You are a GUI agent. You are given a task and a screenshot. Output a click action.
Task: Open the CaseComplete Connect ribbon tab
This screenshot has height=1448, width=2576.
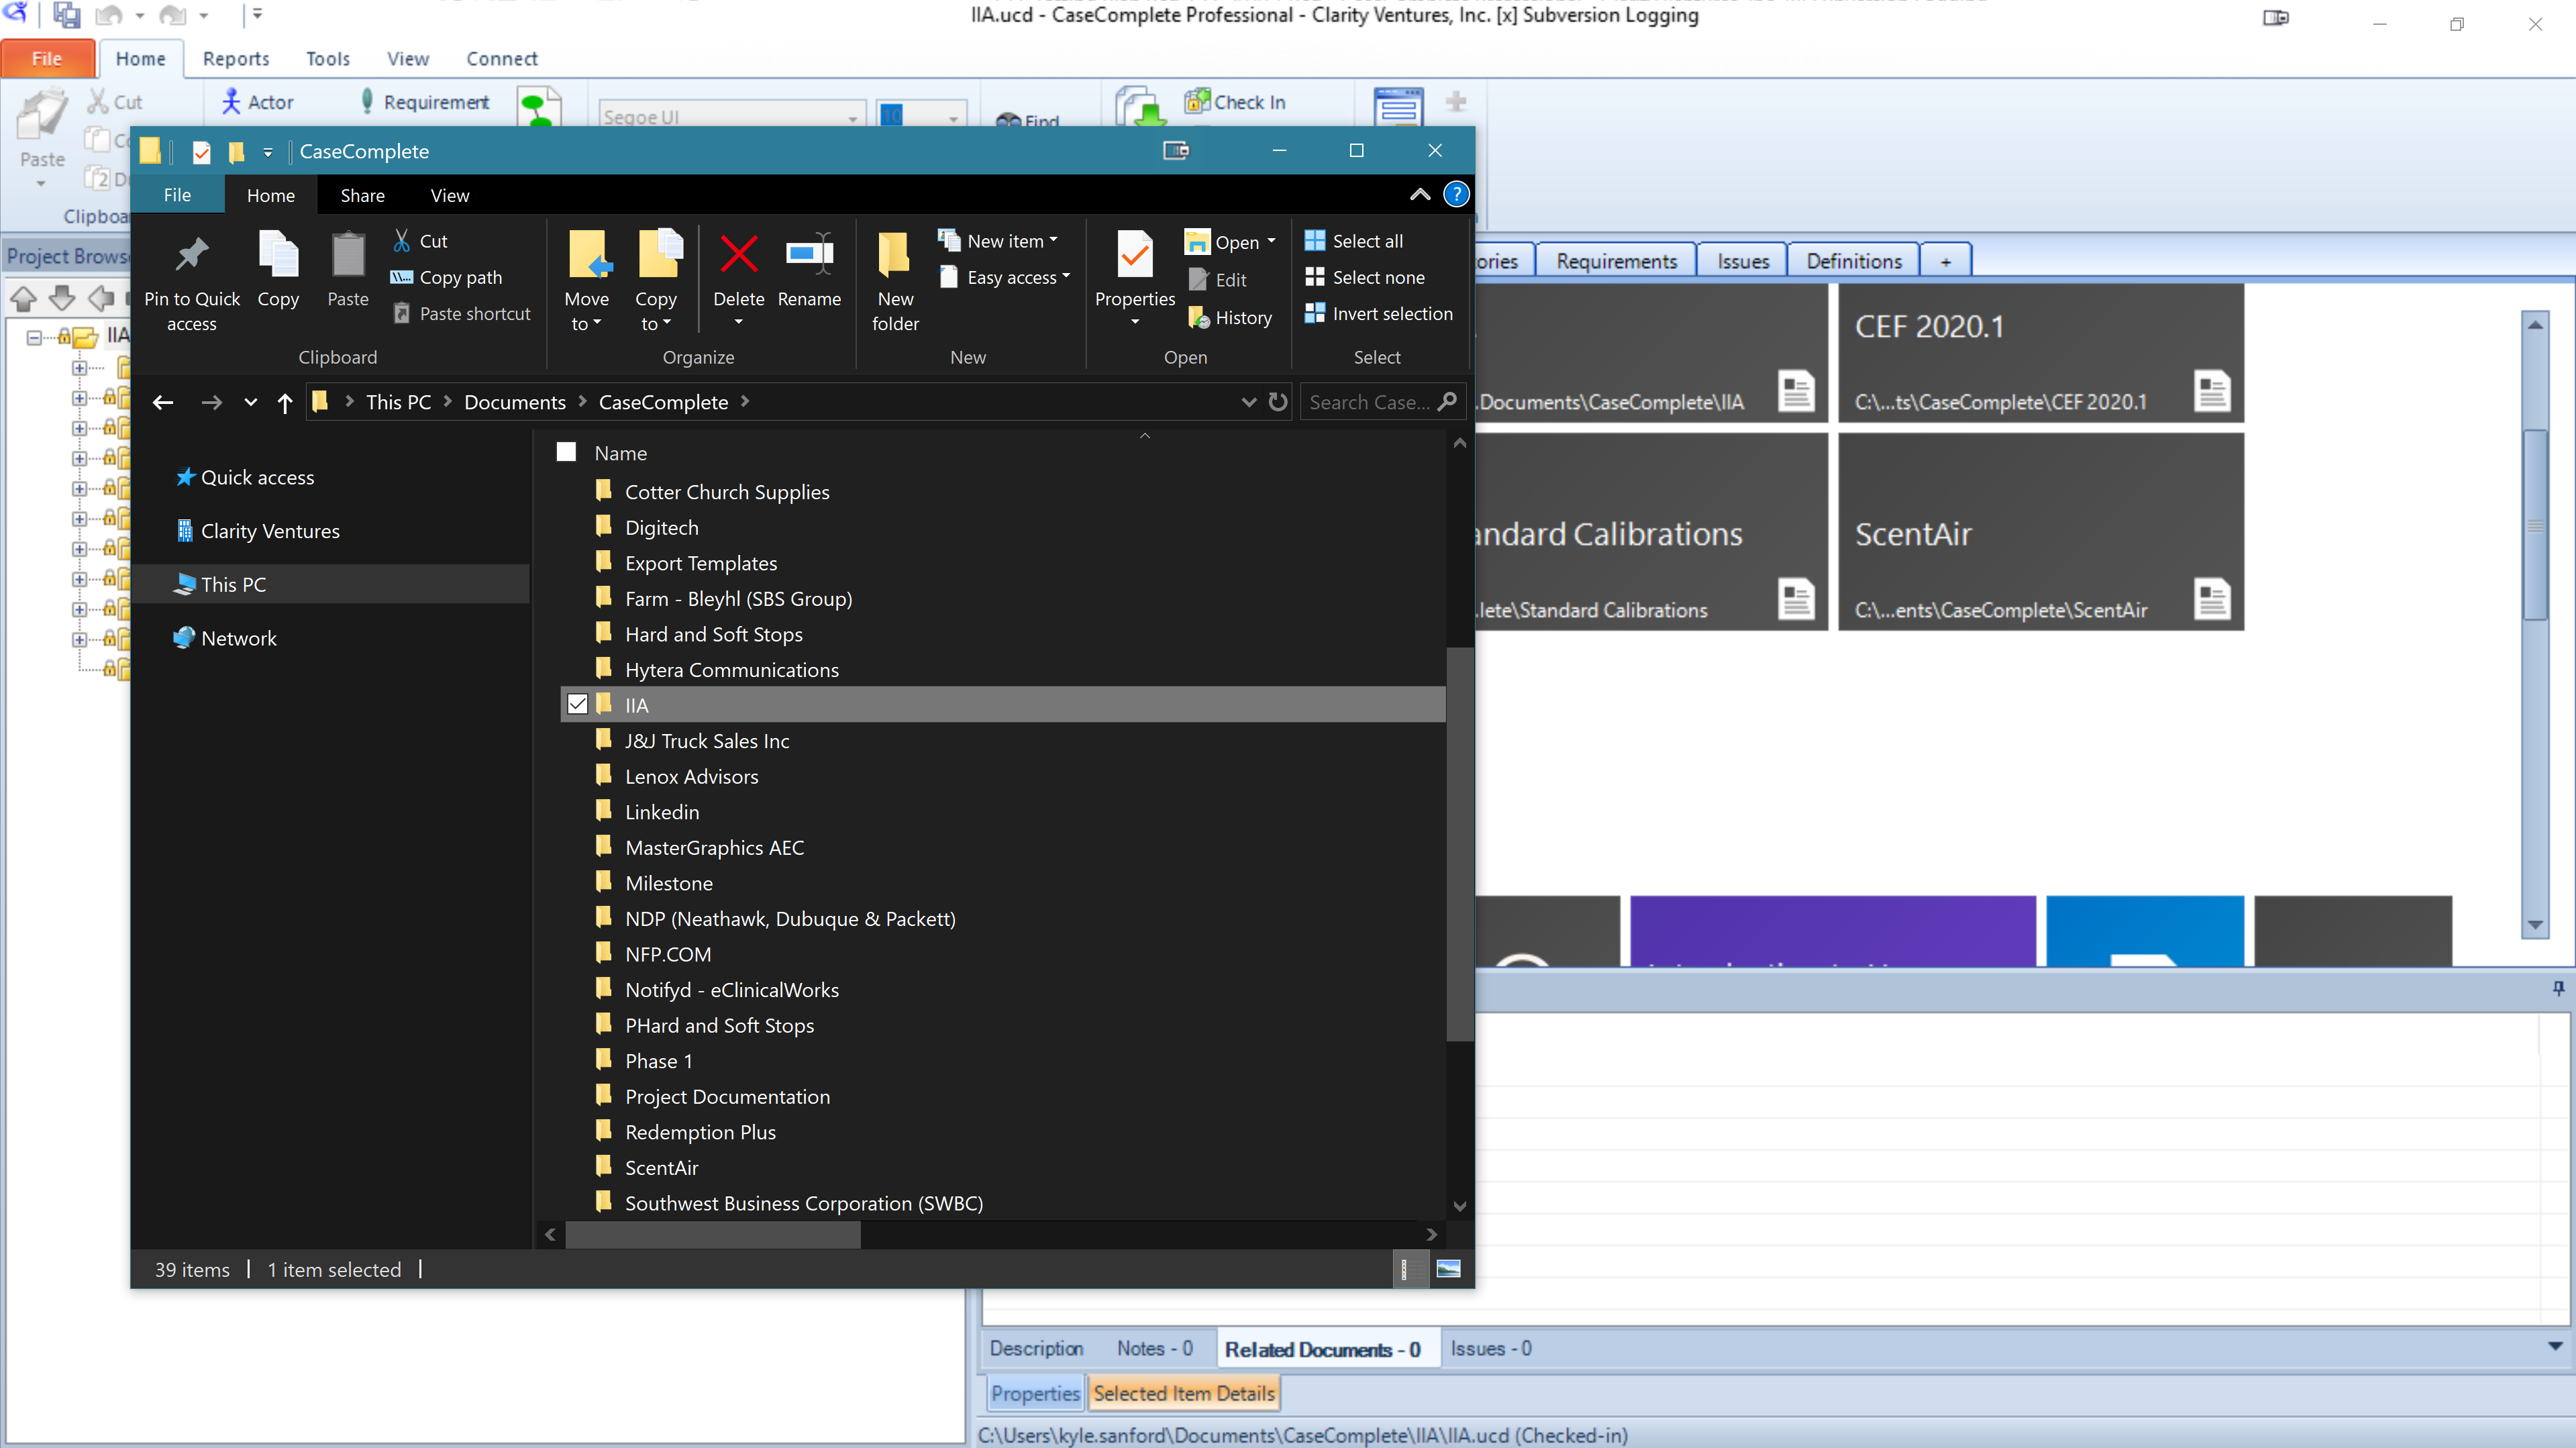(502, 58)
